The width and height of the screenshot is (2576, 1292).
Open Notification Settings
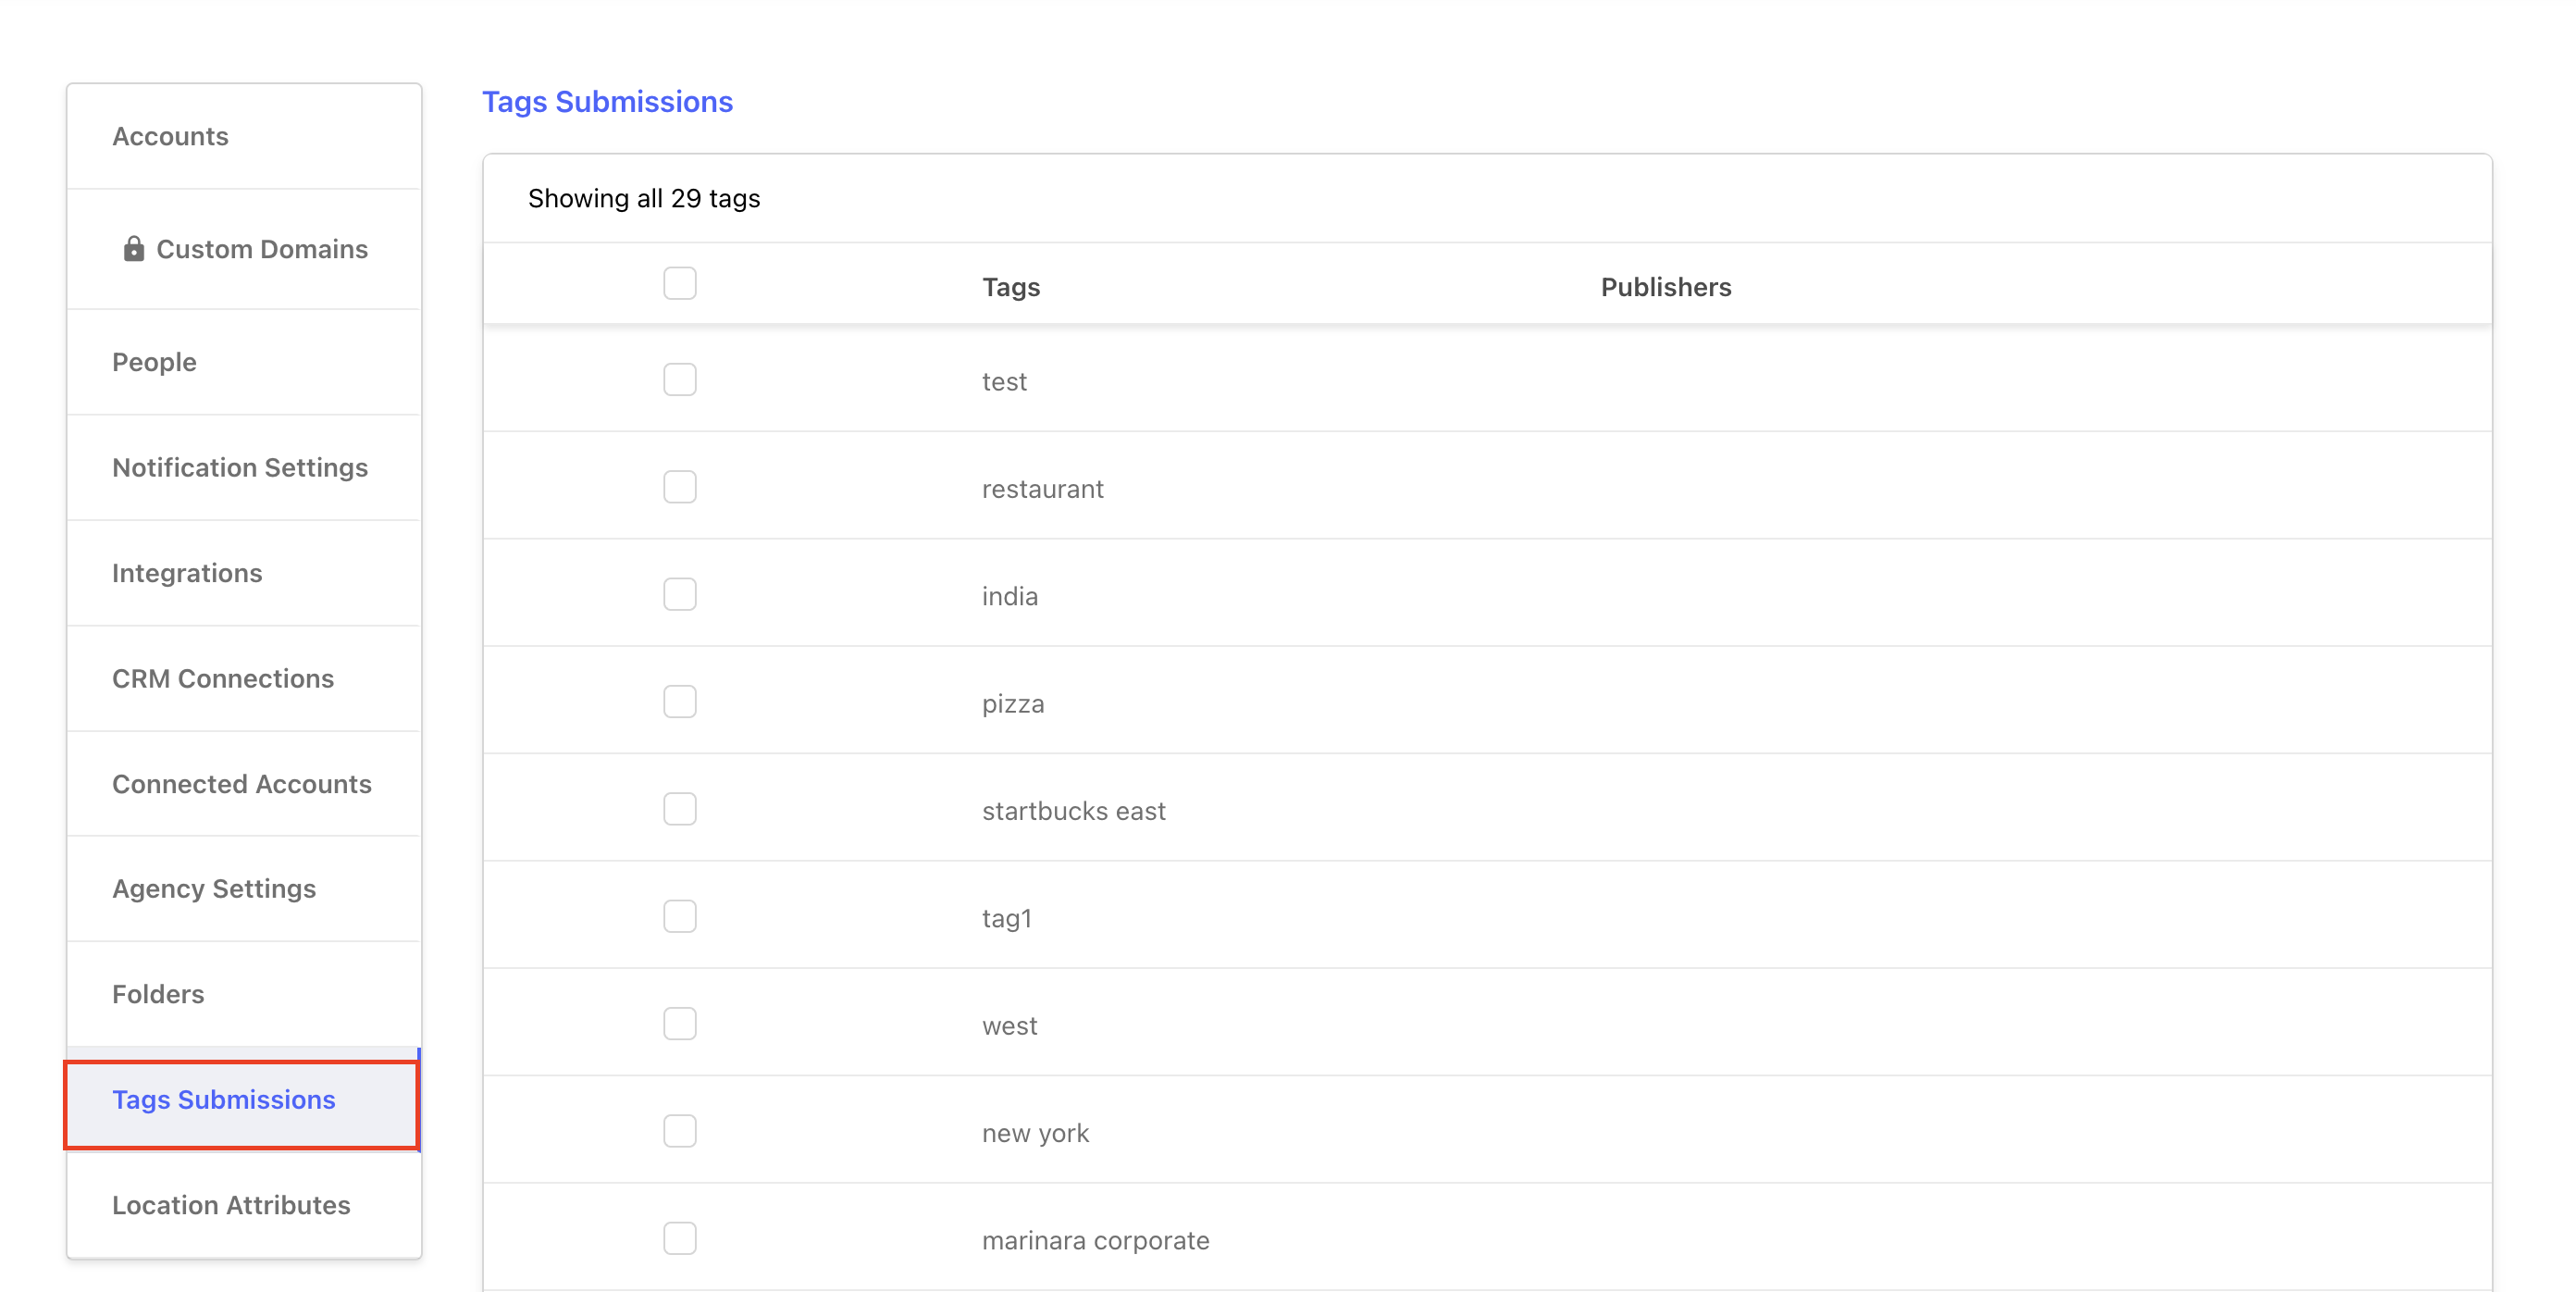coord(244,467)
